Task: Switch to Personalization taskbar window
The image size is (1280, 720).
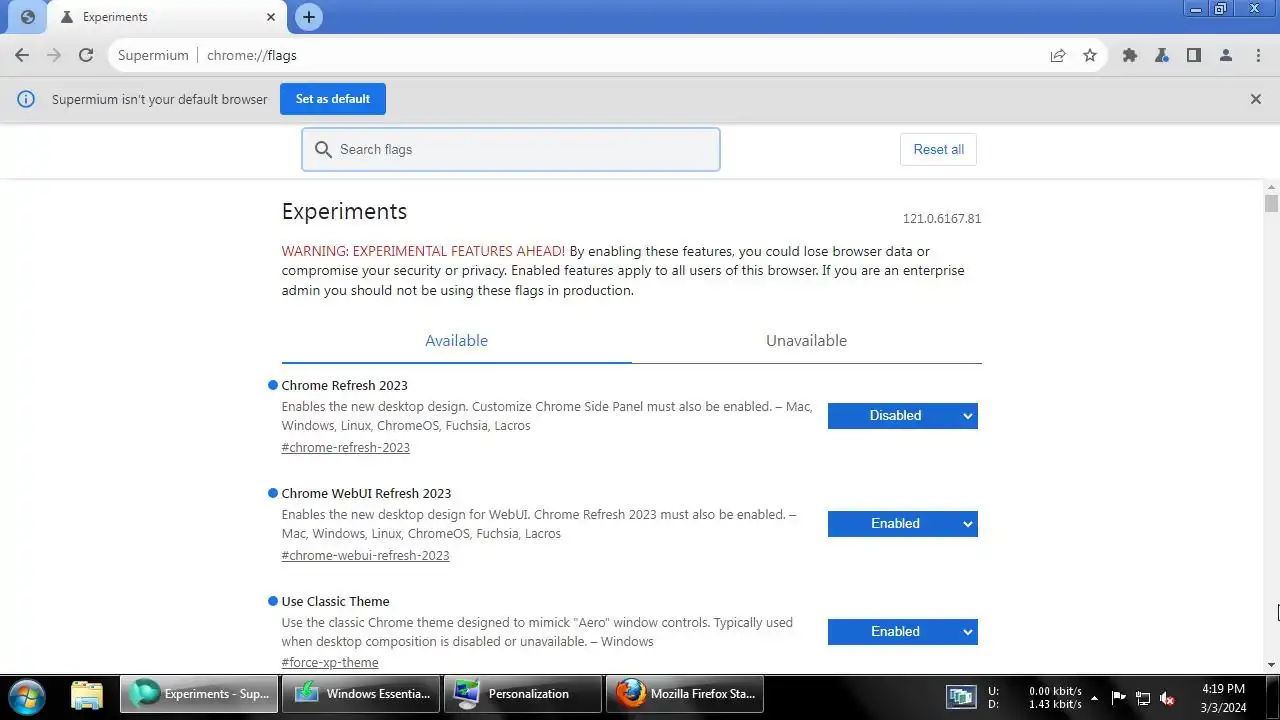Action: click(x=523, y=694)
